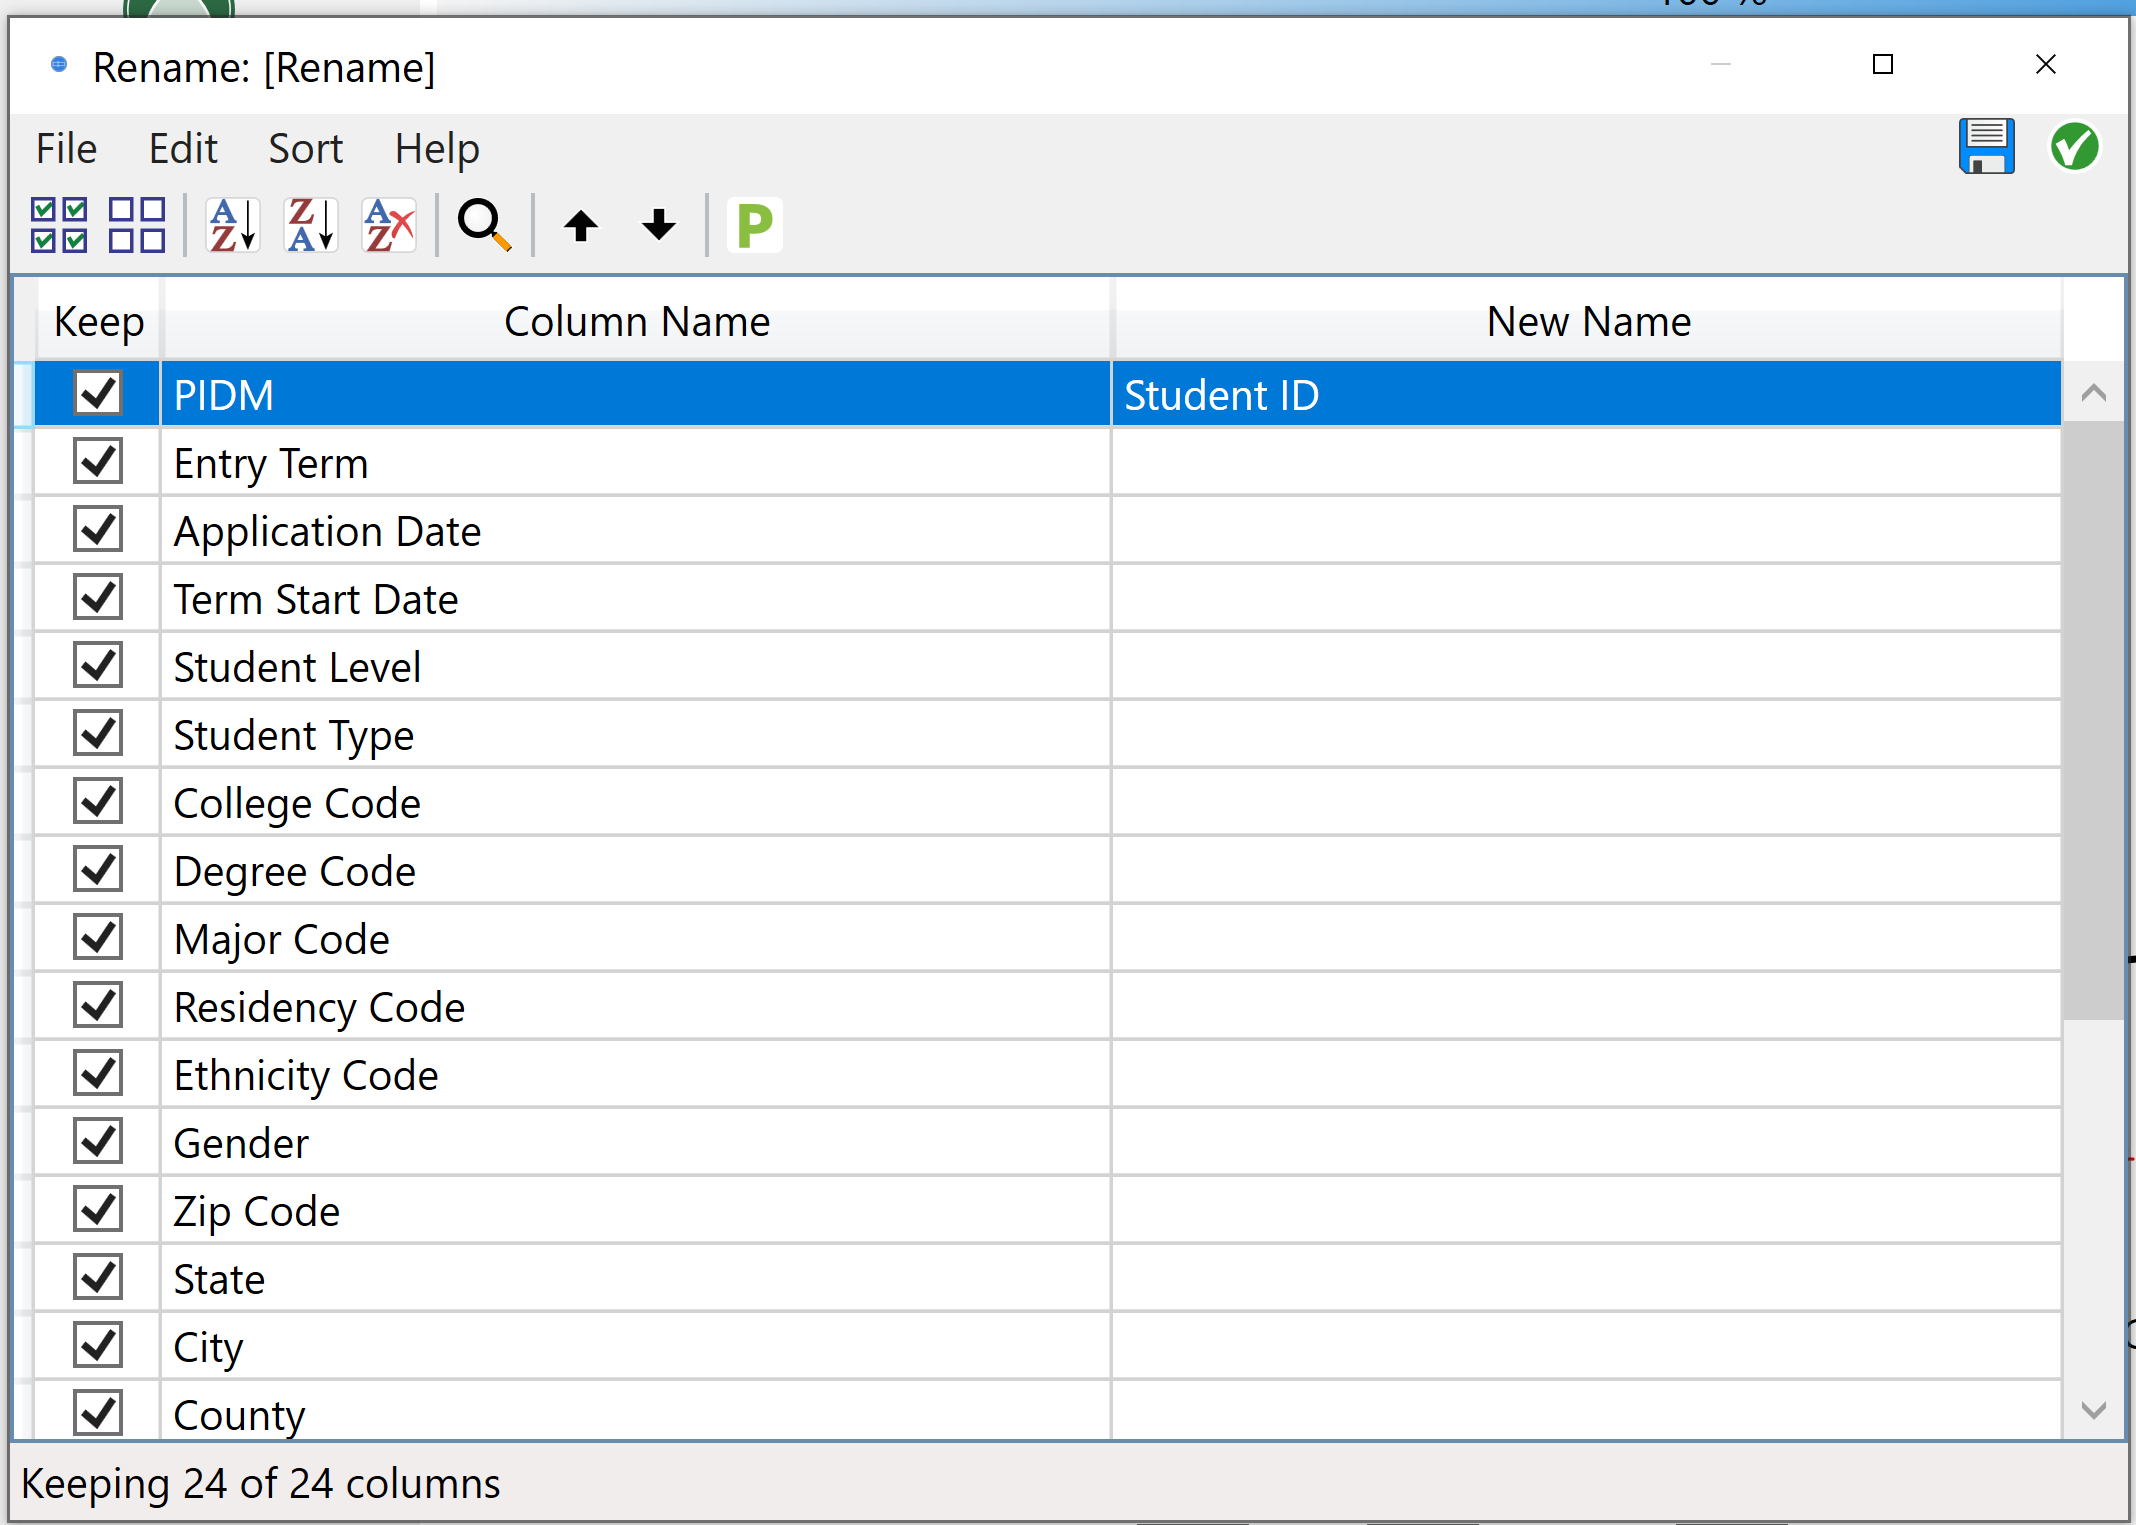
Task: Open the search magnifier tool
Action: [484, 225]
